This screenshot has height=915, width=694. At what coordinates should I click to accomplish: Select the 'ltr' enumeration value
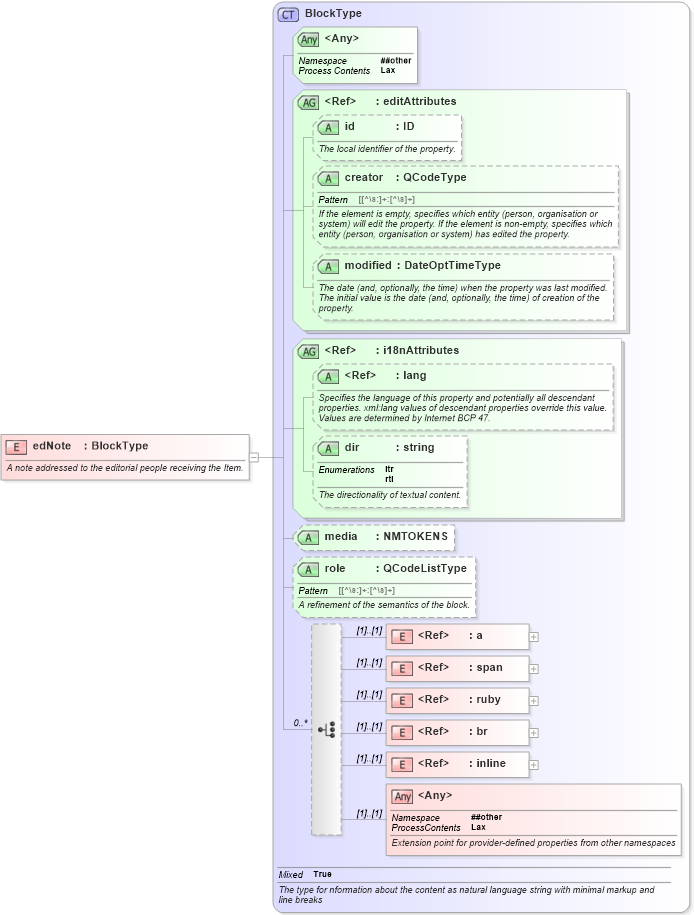point(389,469)
